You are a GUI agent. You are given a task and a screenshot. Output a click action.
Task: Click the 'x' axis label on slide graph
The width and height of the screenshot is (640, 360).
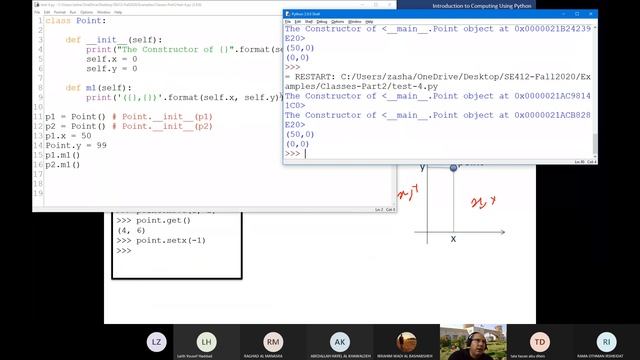(453, 239)
